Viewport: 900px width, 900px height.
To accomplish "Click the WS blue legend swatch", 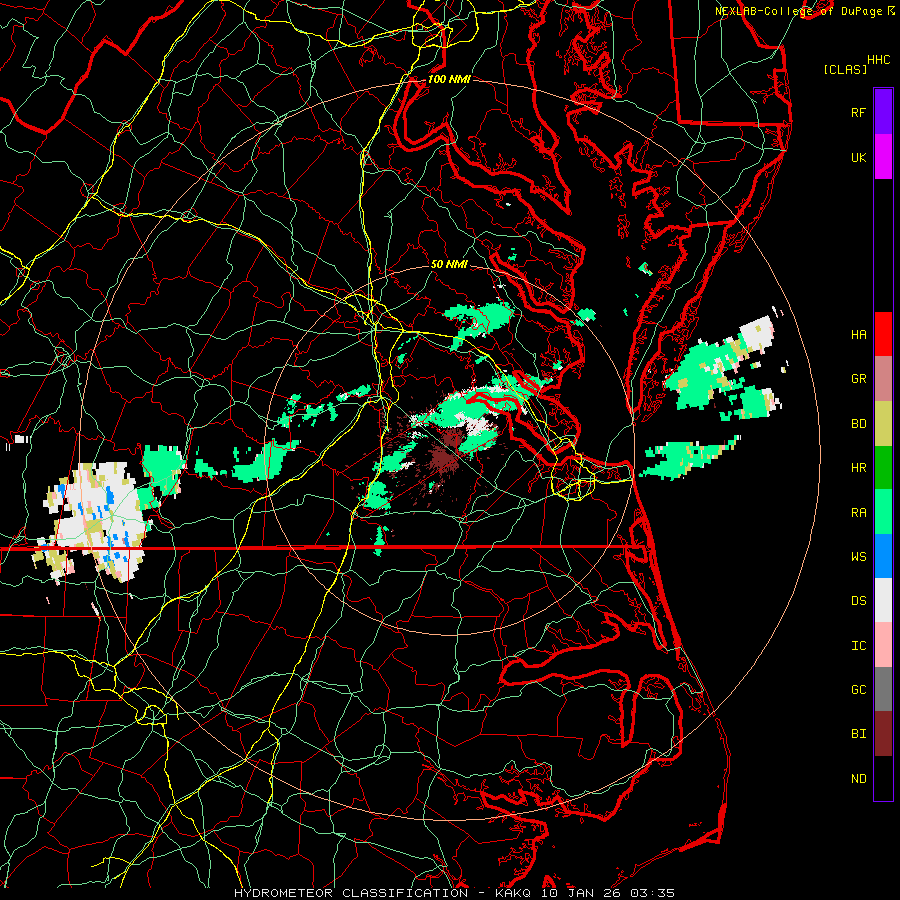I will [x=883, y=556].
